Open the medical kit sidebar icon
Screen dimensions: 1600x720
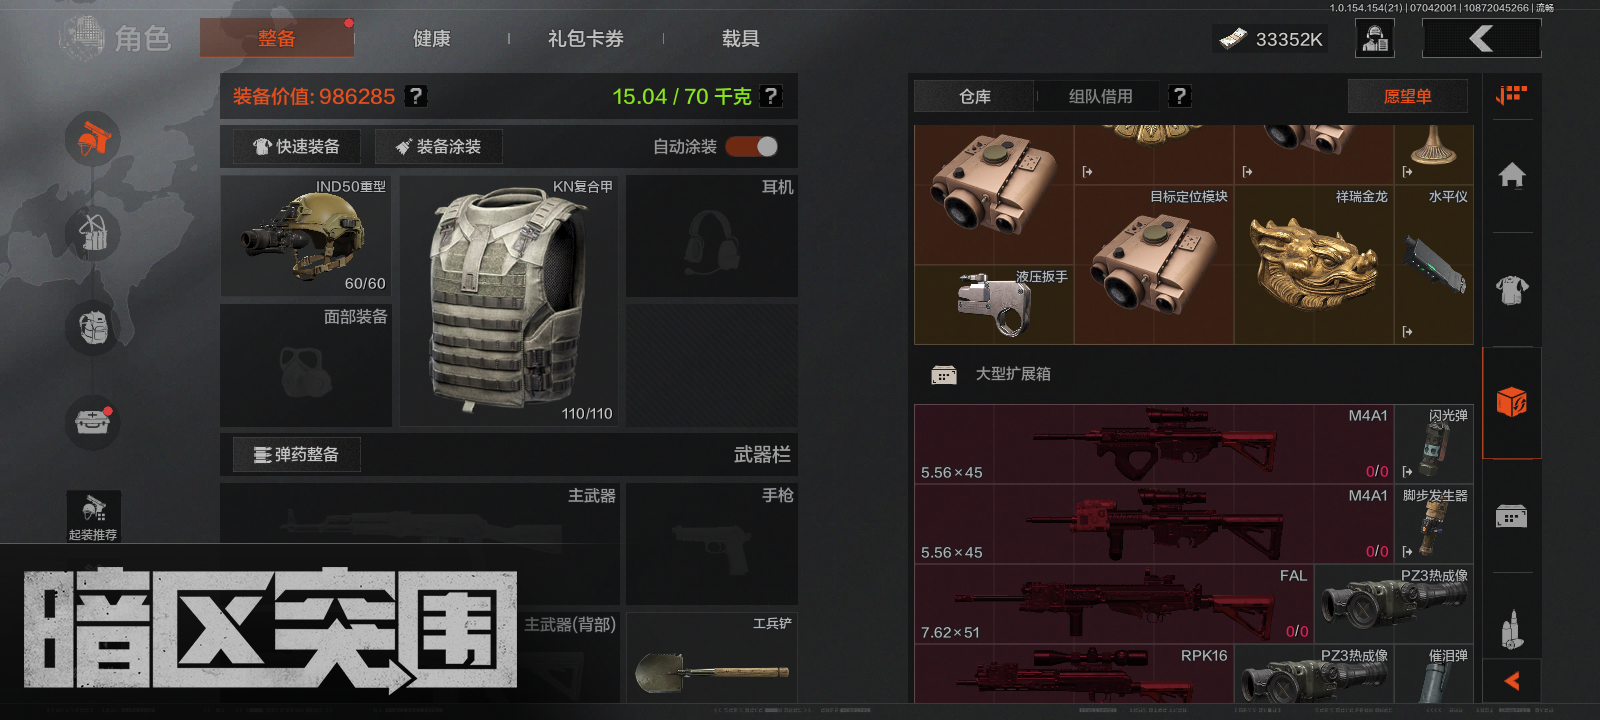(x=93, y=422)
